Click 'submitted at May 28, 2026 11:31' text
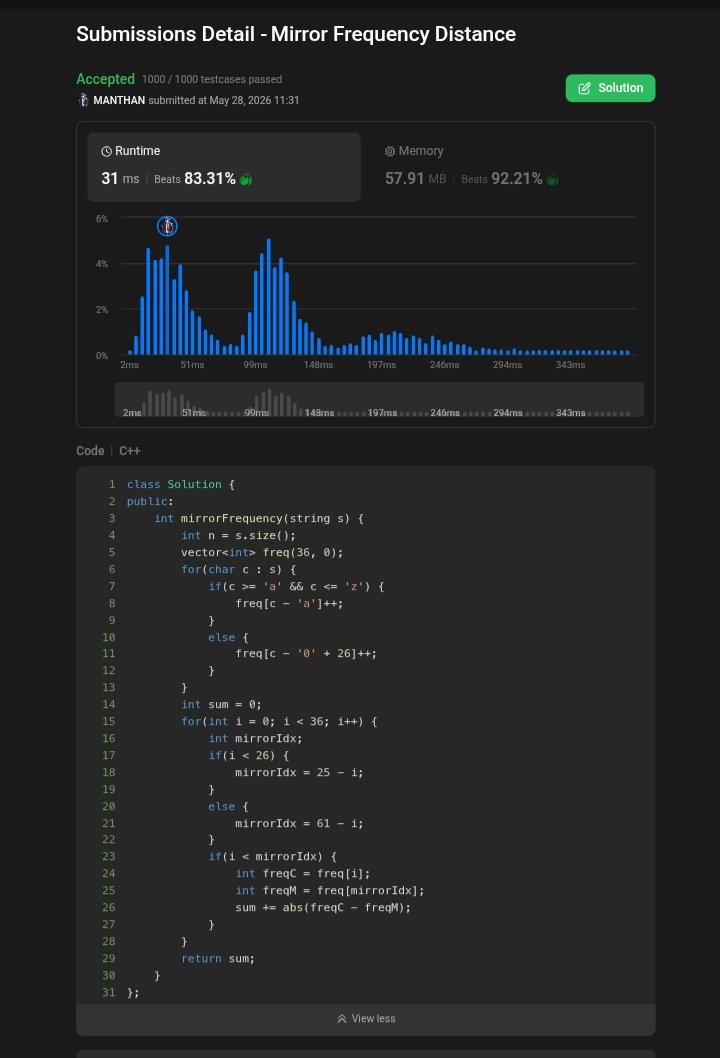720x1058 pixels. point(223,100)
